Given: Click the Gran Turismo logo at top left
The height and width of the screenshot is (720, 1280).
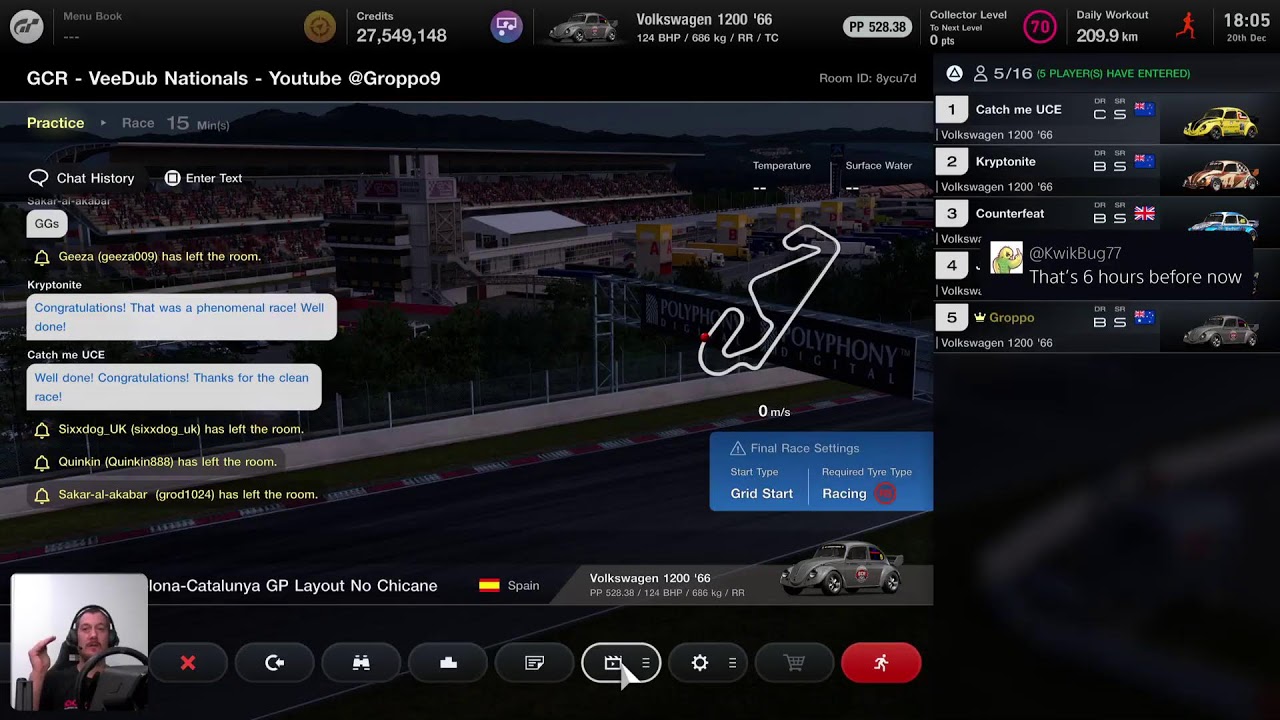Looking at the screenshot, I should 27,27.
